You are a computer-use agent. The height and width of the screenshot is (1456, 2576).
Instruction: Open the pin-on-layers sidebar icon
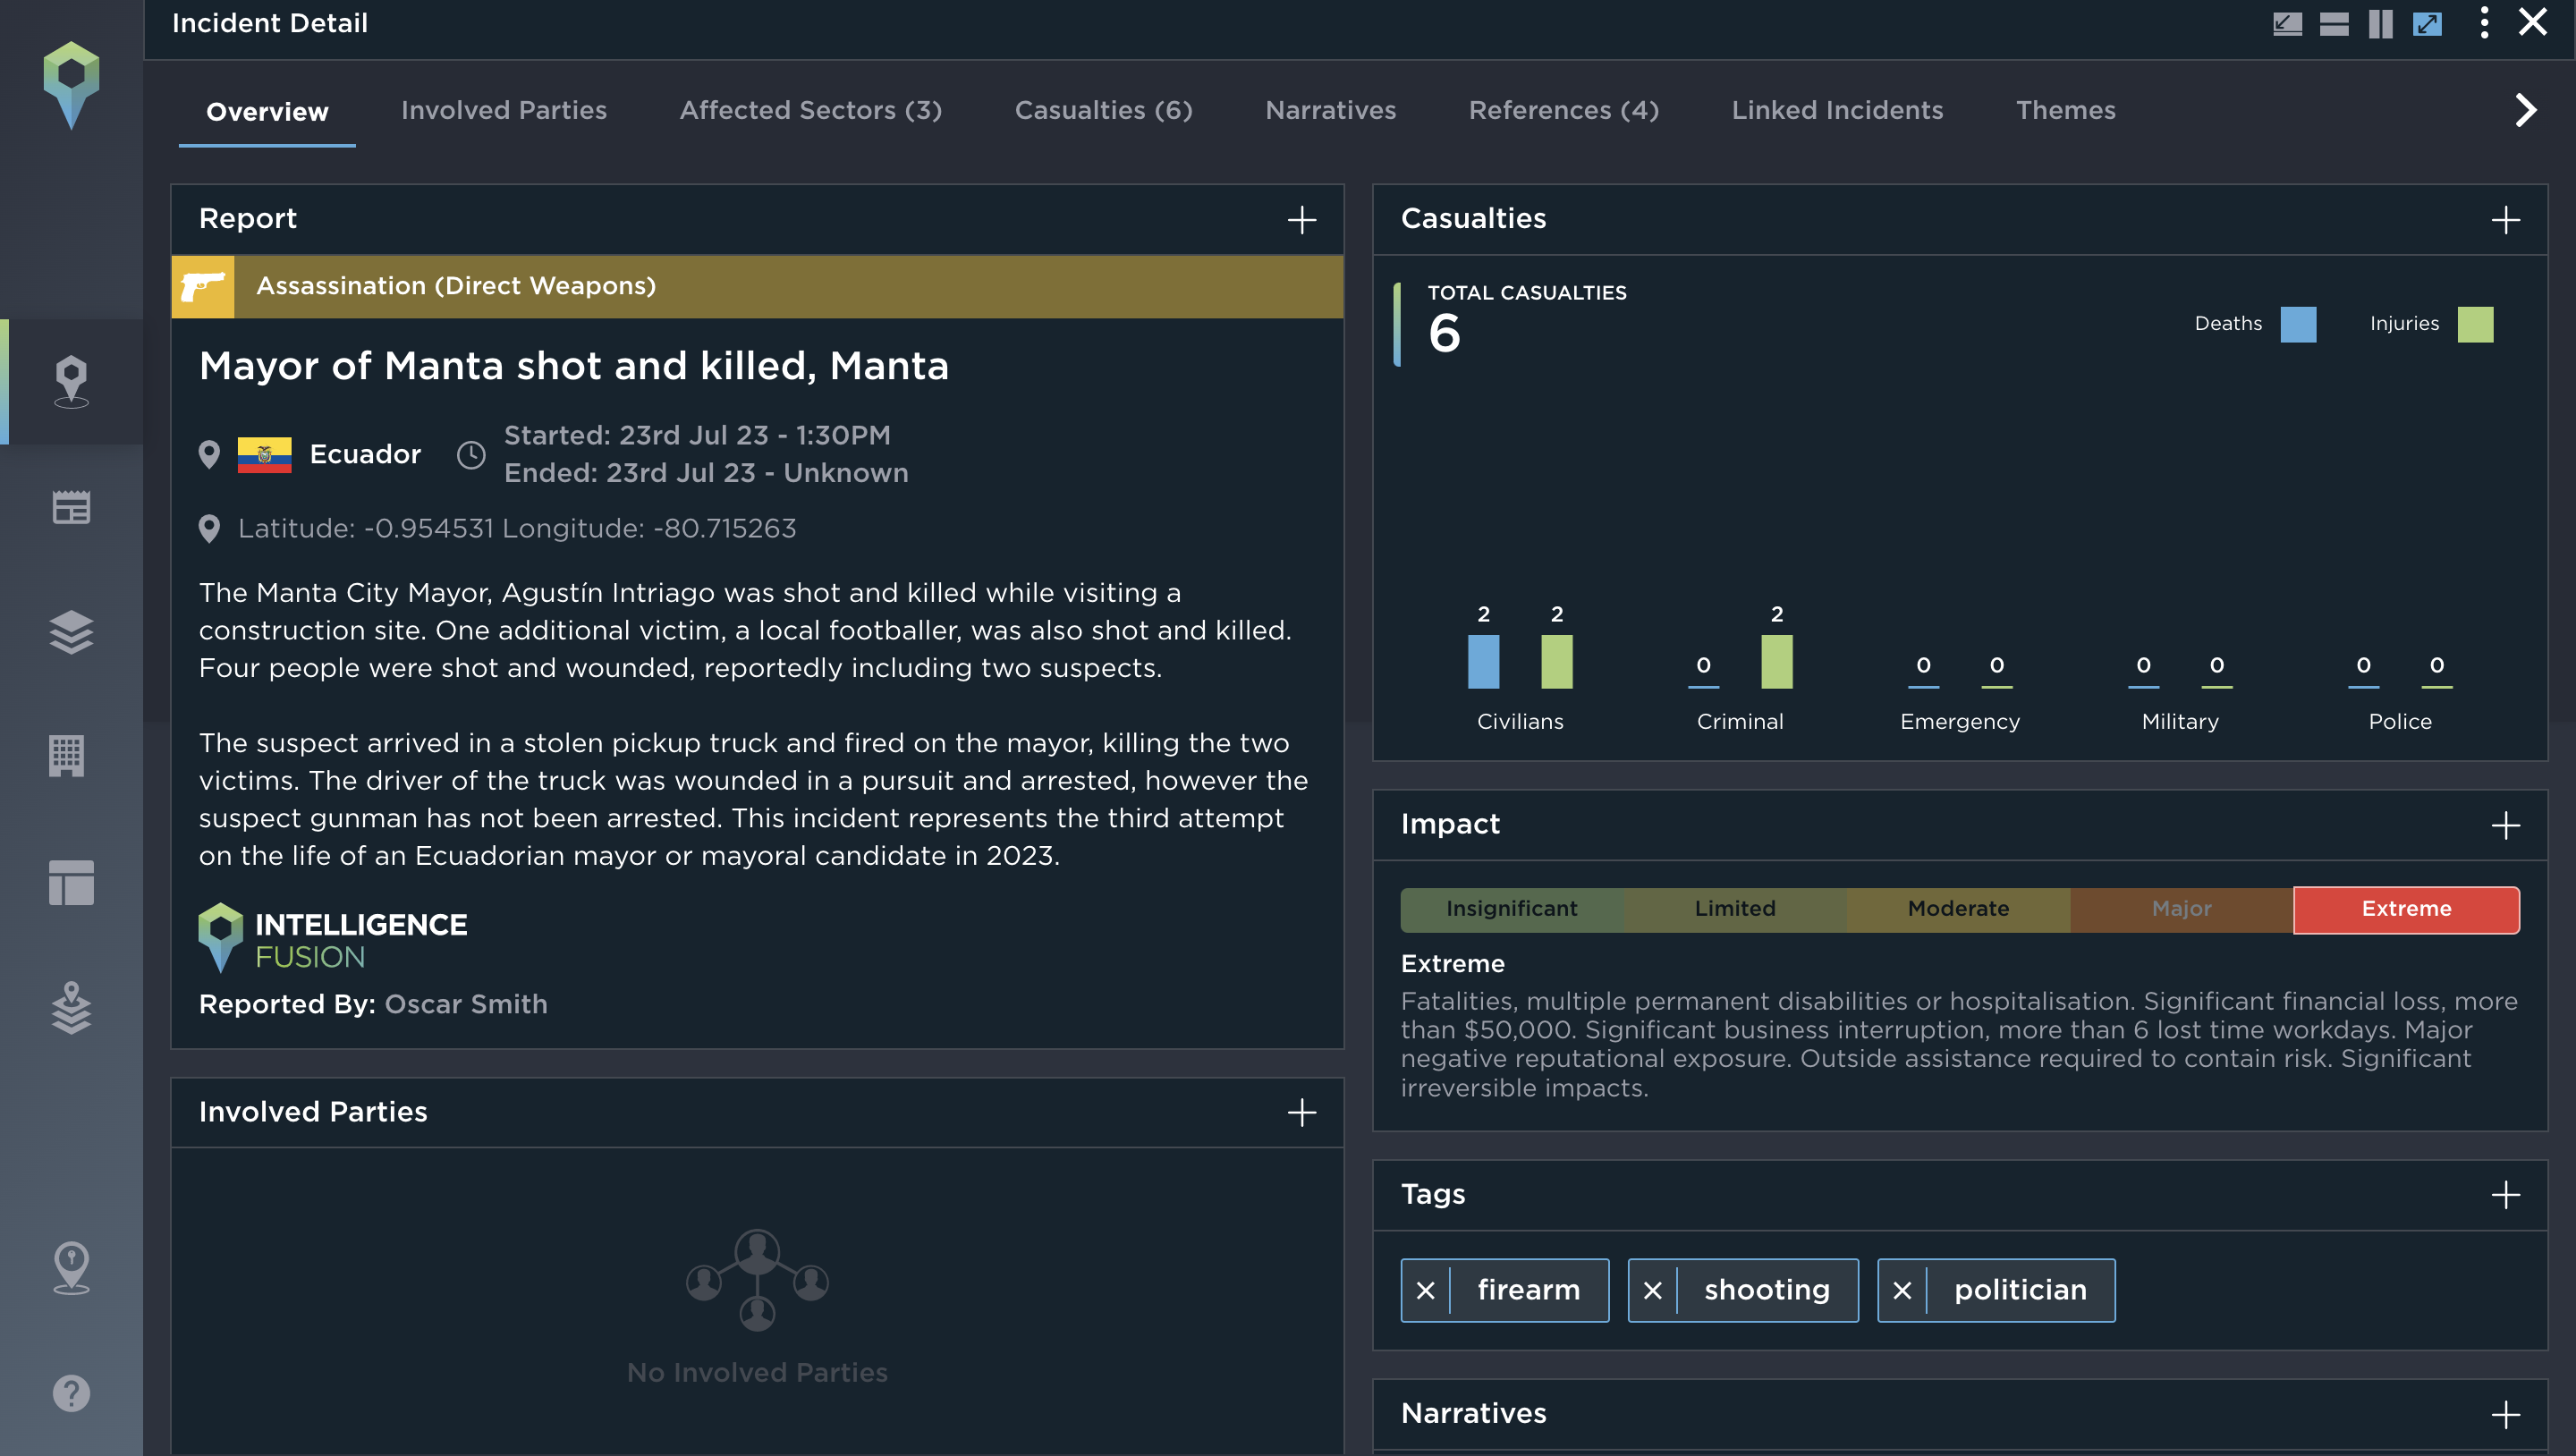[71, 1007]
